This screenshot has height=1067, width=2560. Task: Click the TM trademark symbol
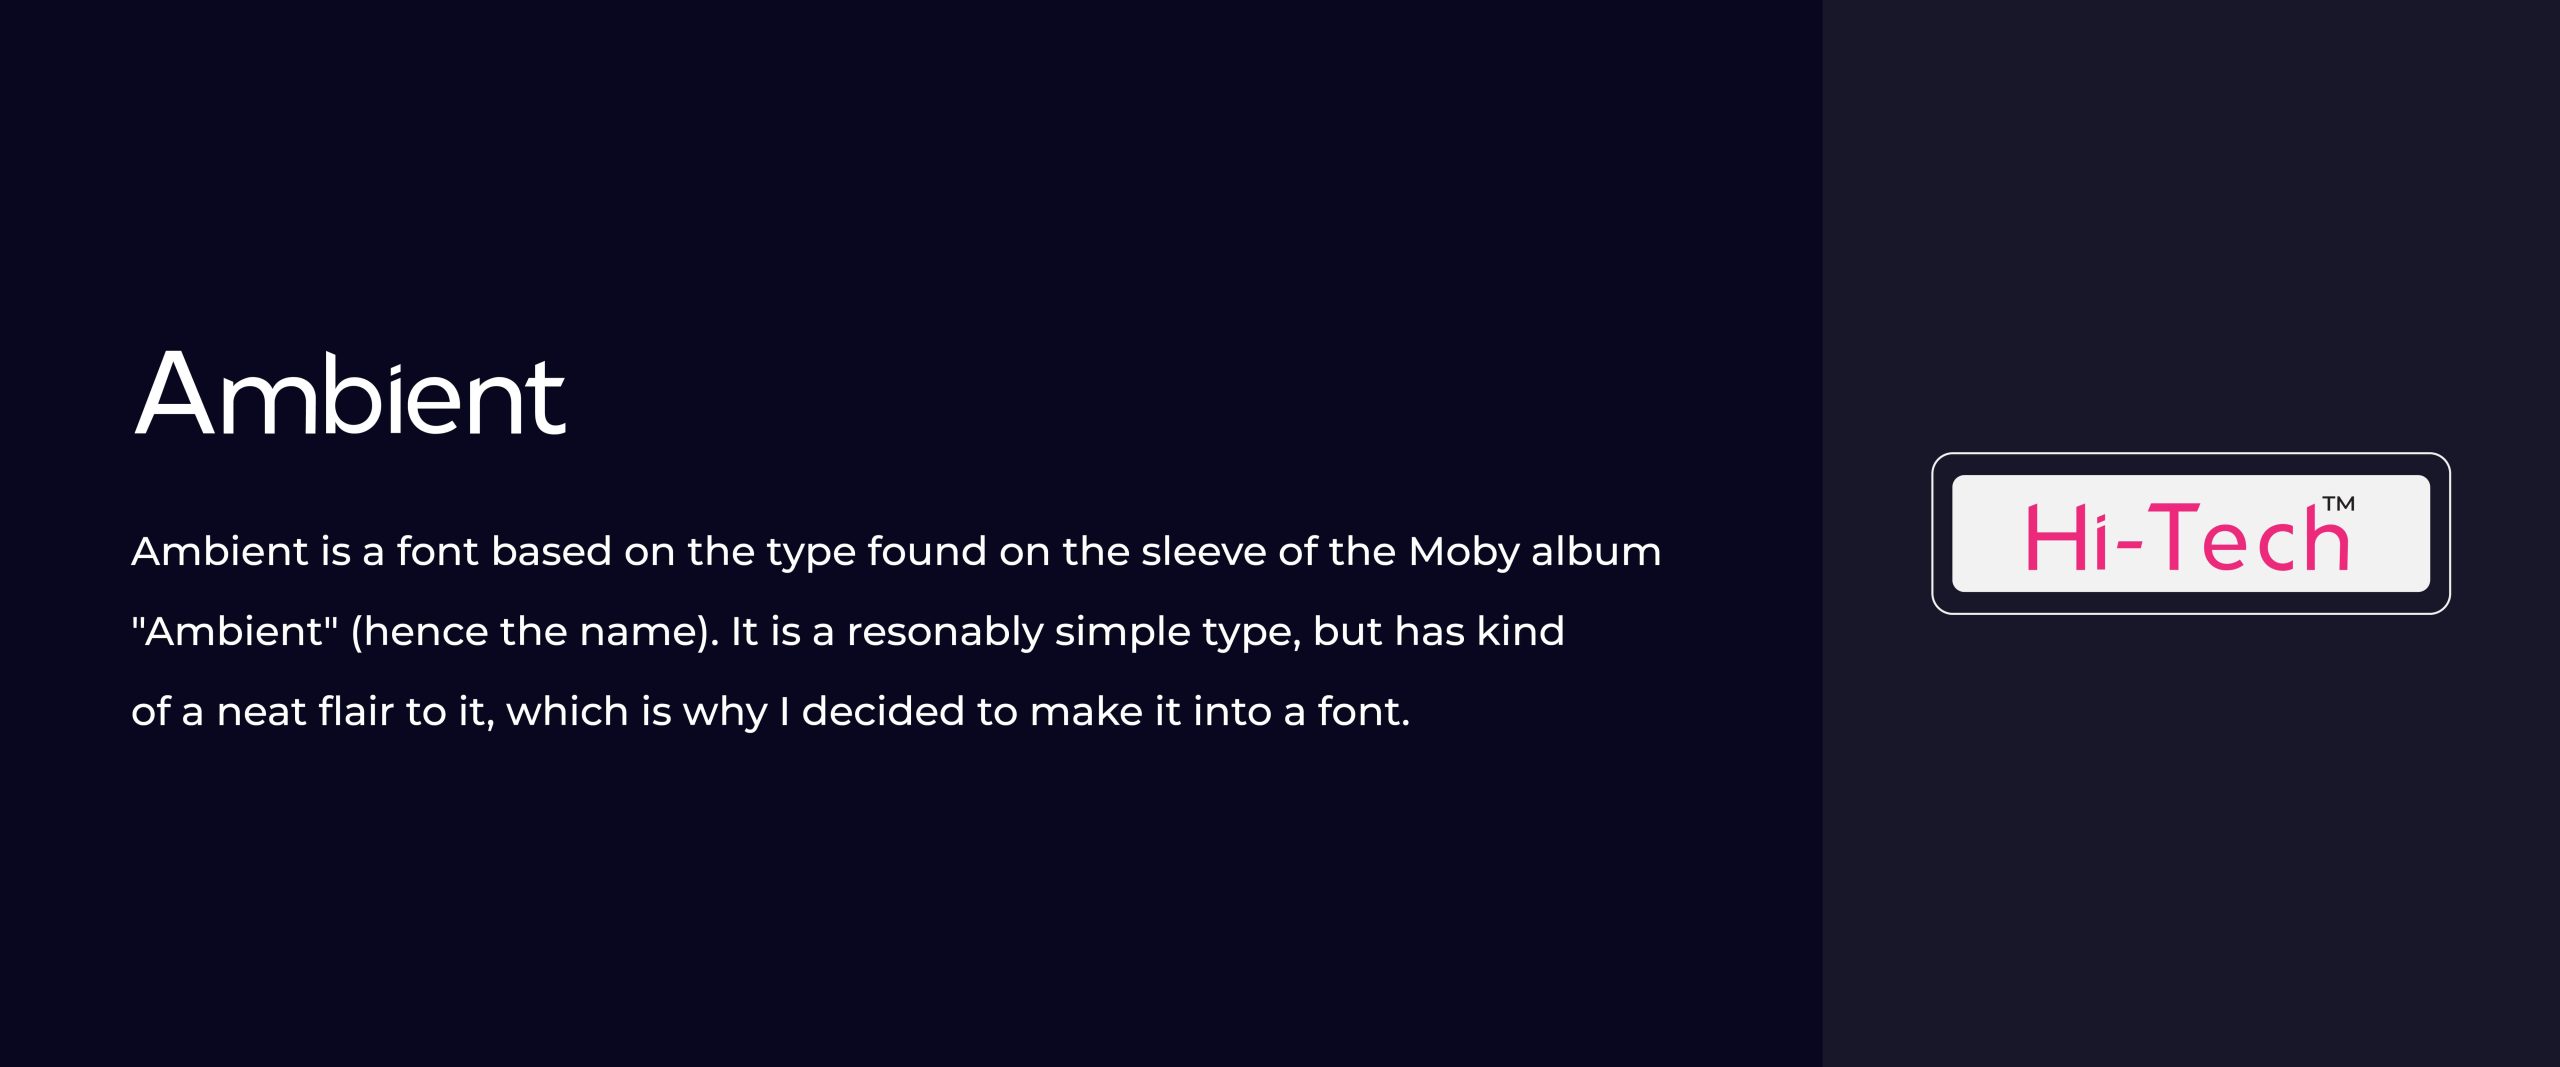tap(2338, 503)
